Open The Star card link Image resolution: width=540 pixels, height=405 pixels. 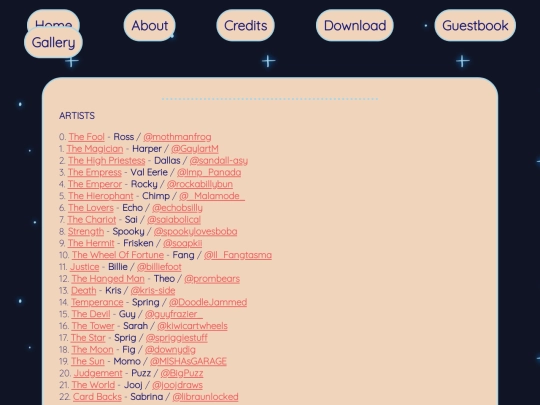point(88,338)
